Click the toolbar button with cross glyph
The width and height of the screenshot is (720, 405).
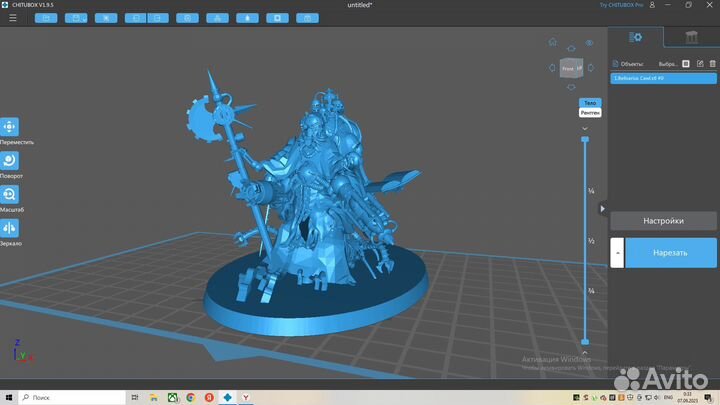point(106,18)
